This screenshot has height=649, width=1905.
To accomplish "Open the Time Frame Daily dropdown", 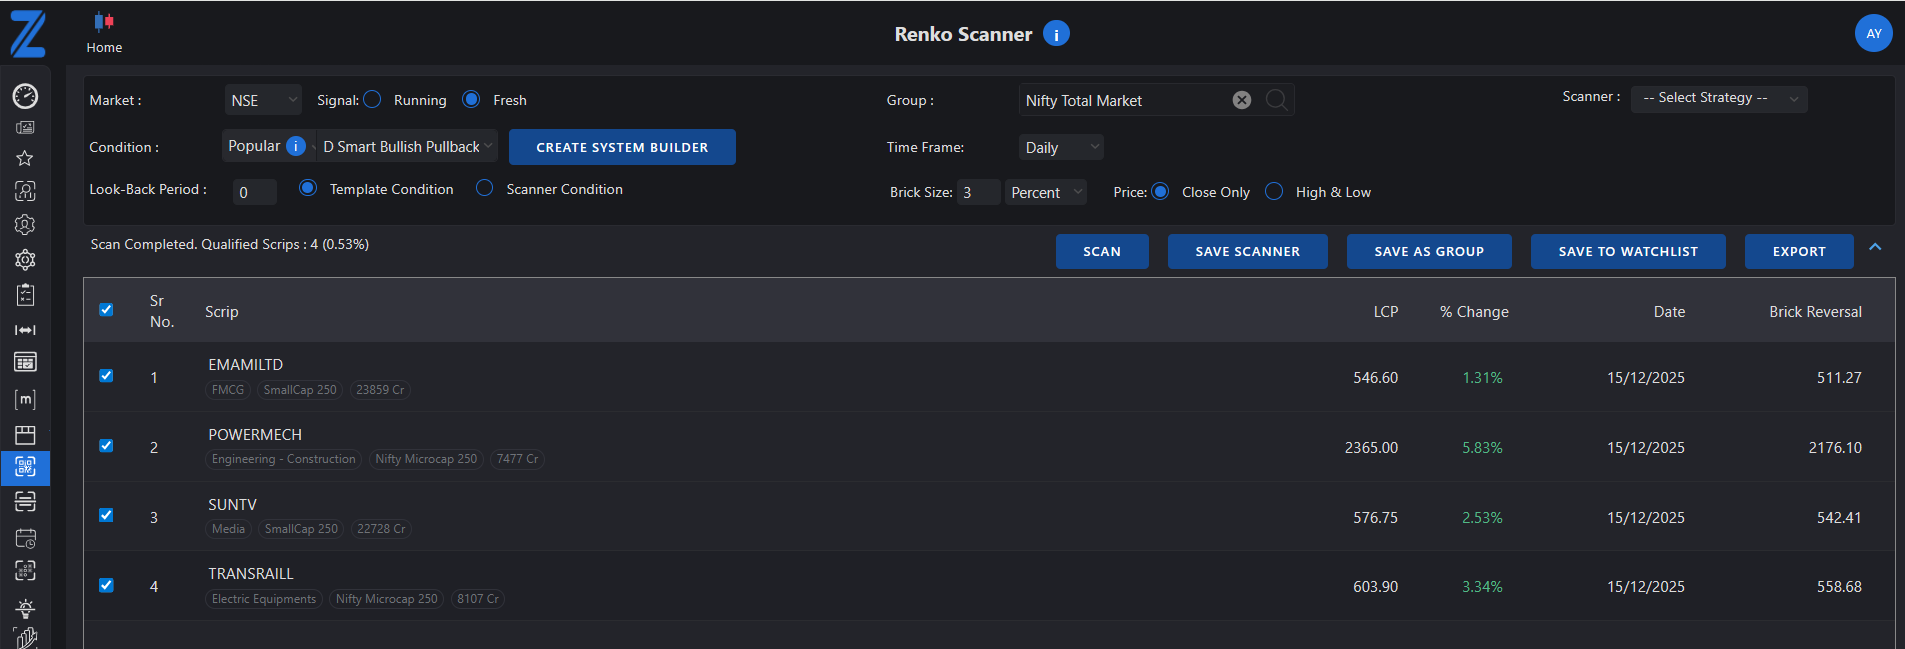I will [1060, 147].
